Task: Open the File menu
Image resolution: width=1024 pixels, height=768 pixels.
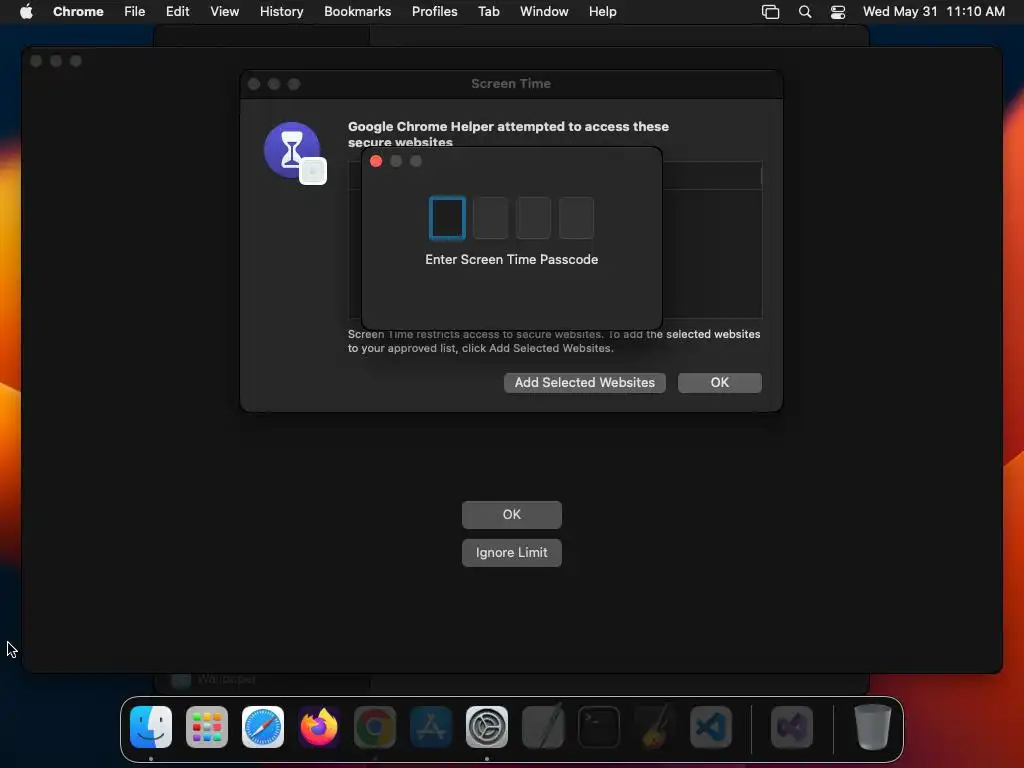Action: 135,11
